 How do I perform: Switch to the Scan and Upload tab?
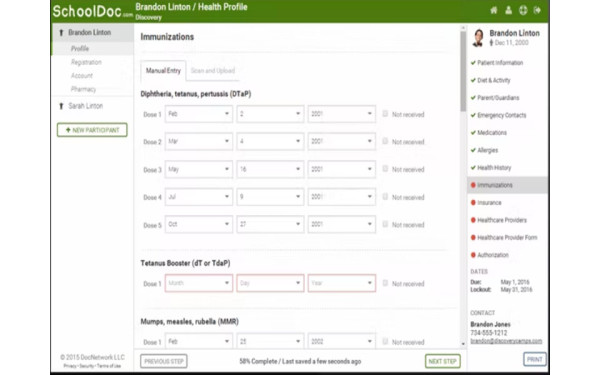click(x=213, y=71)
